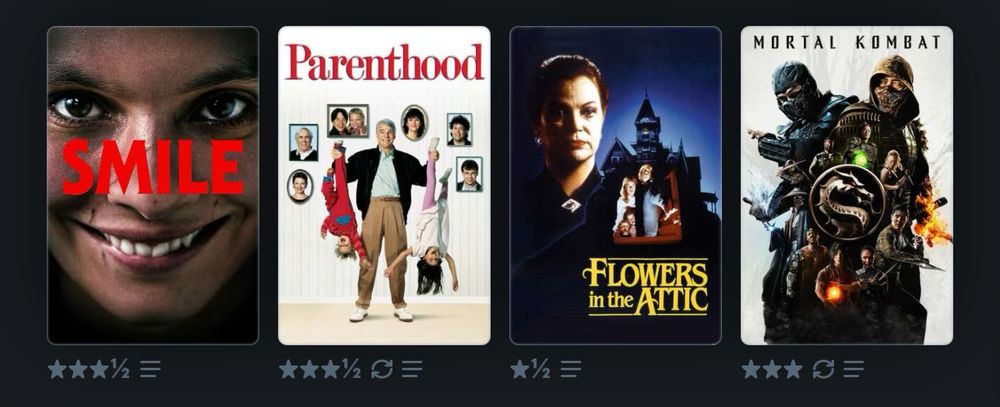
Task: Click the red SMILE title text
Action: 153,168
